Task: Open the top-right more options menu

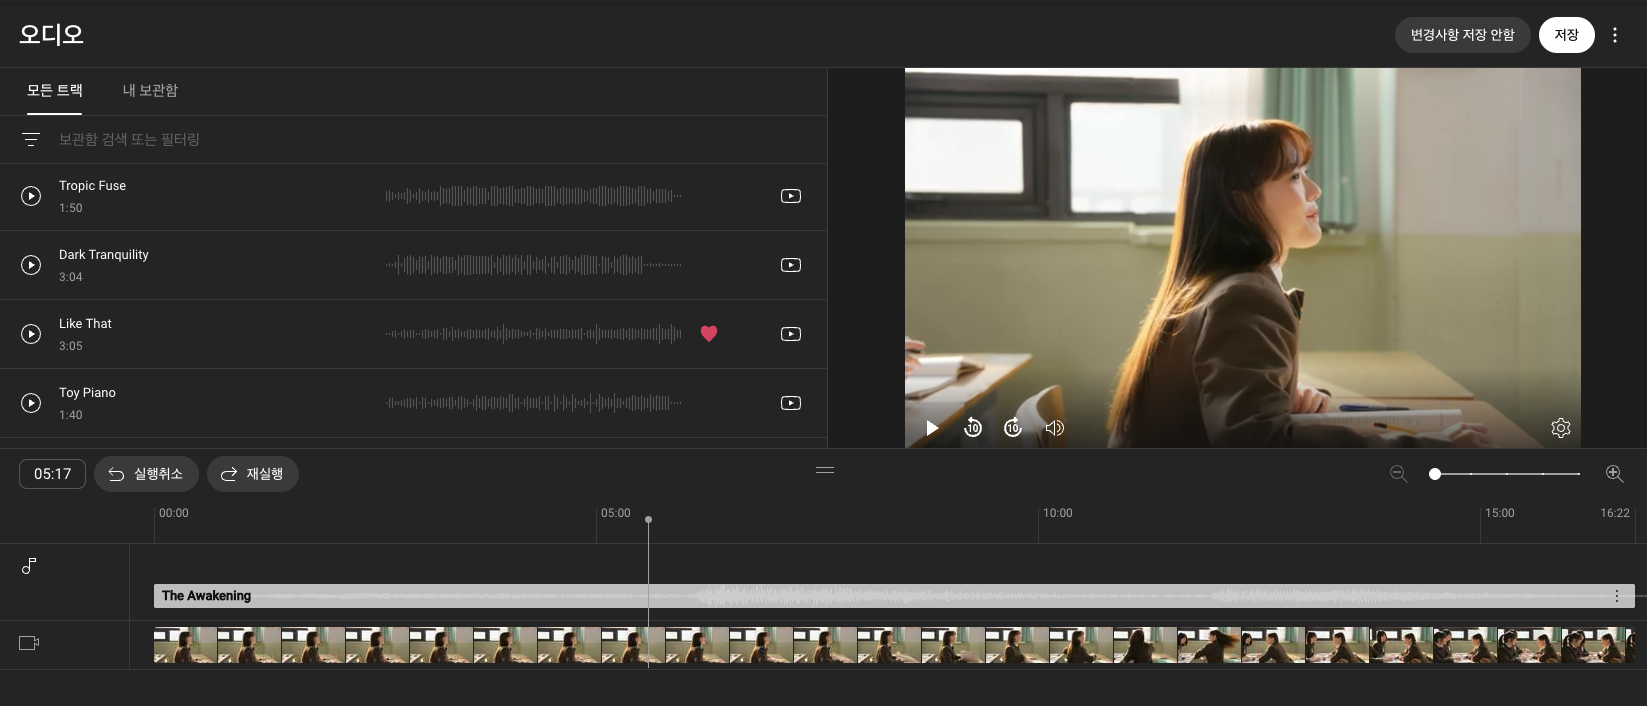Action: click(x=1615, y=35)
